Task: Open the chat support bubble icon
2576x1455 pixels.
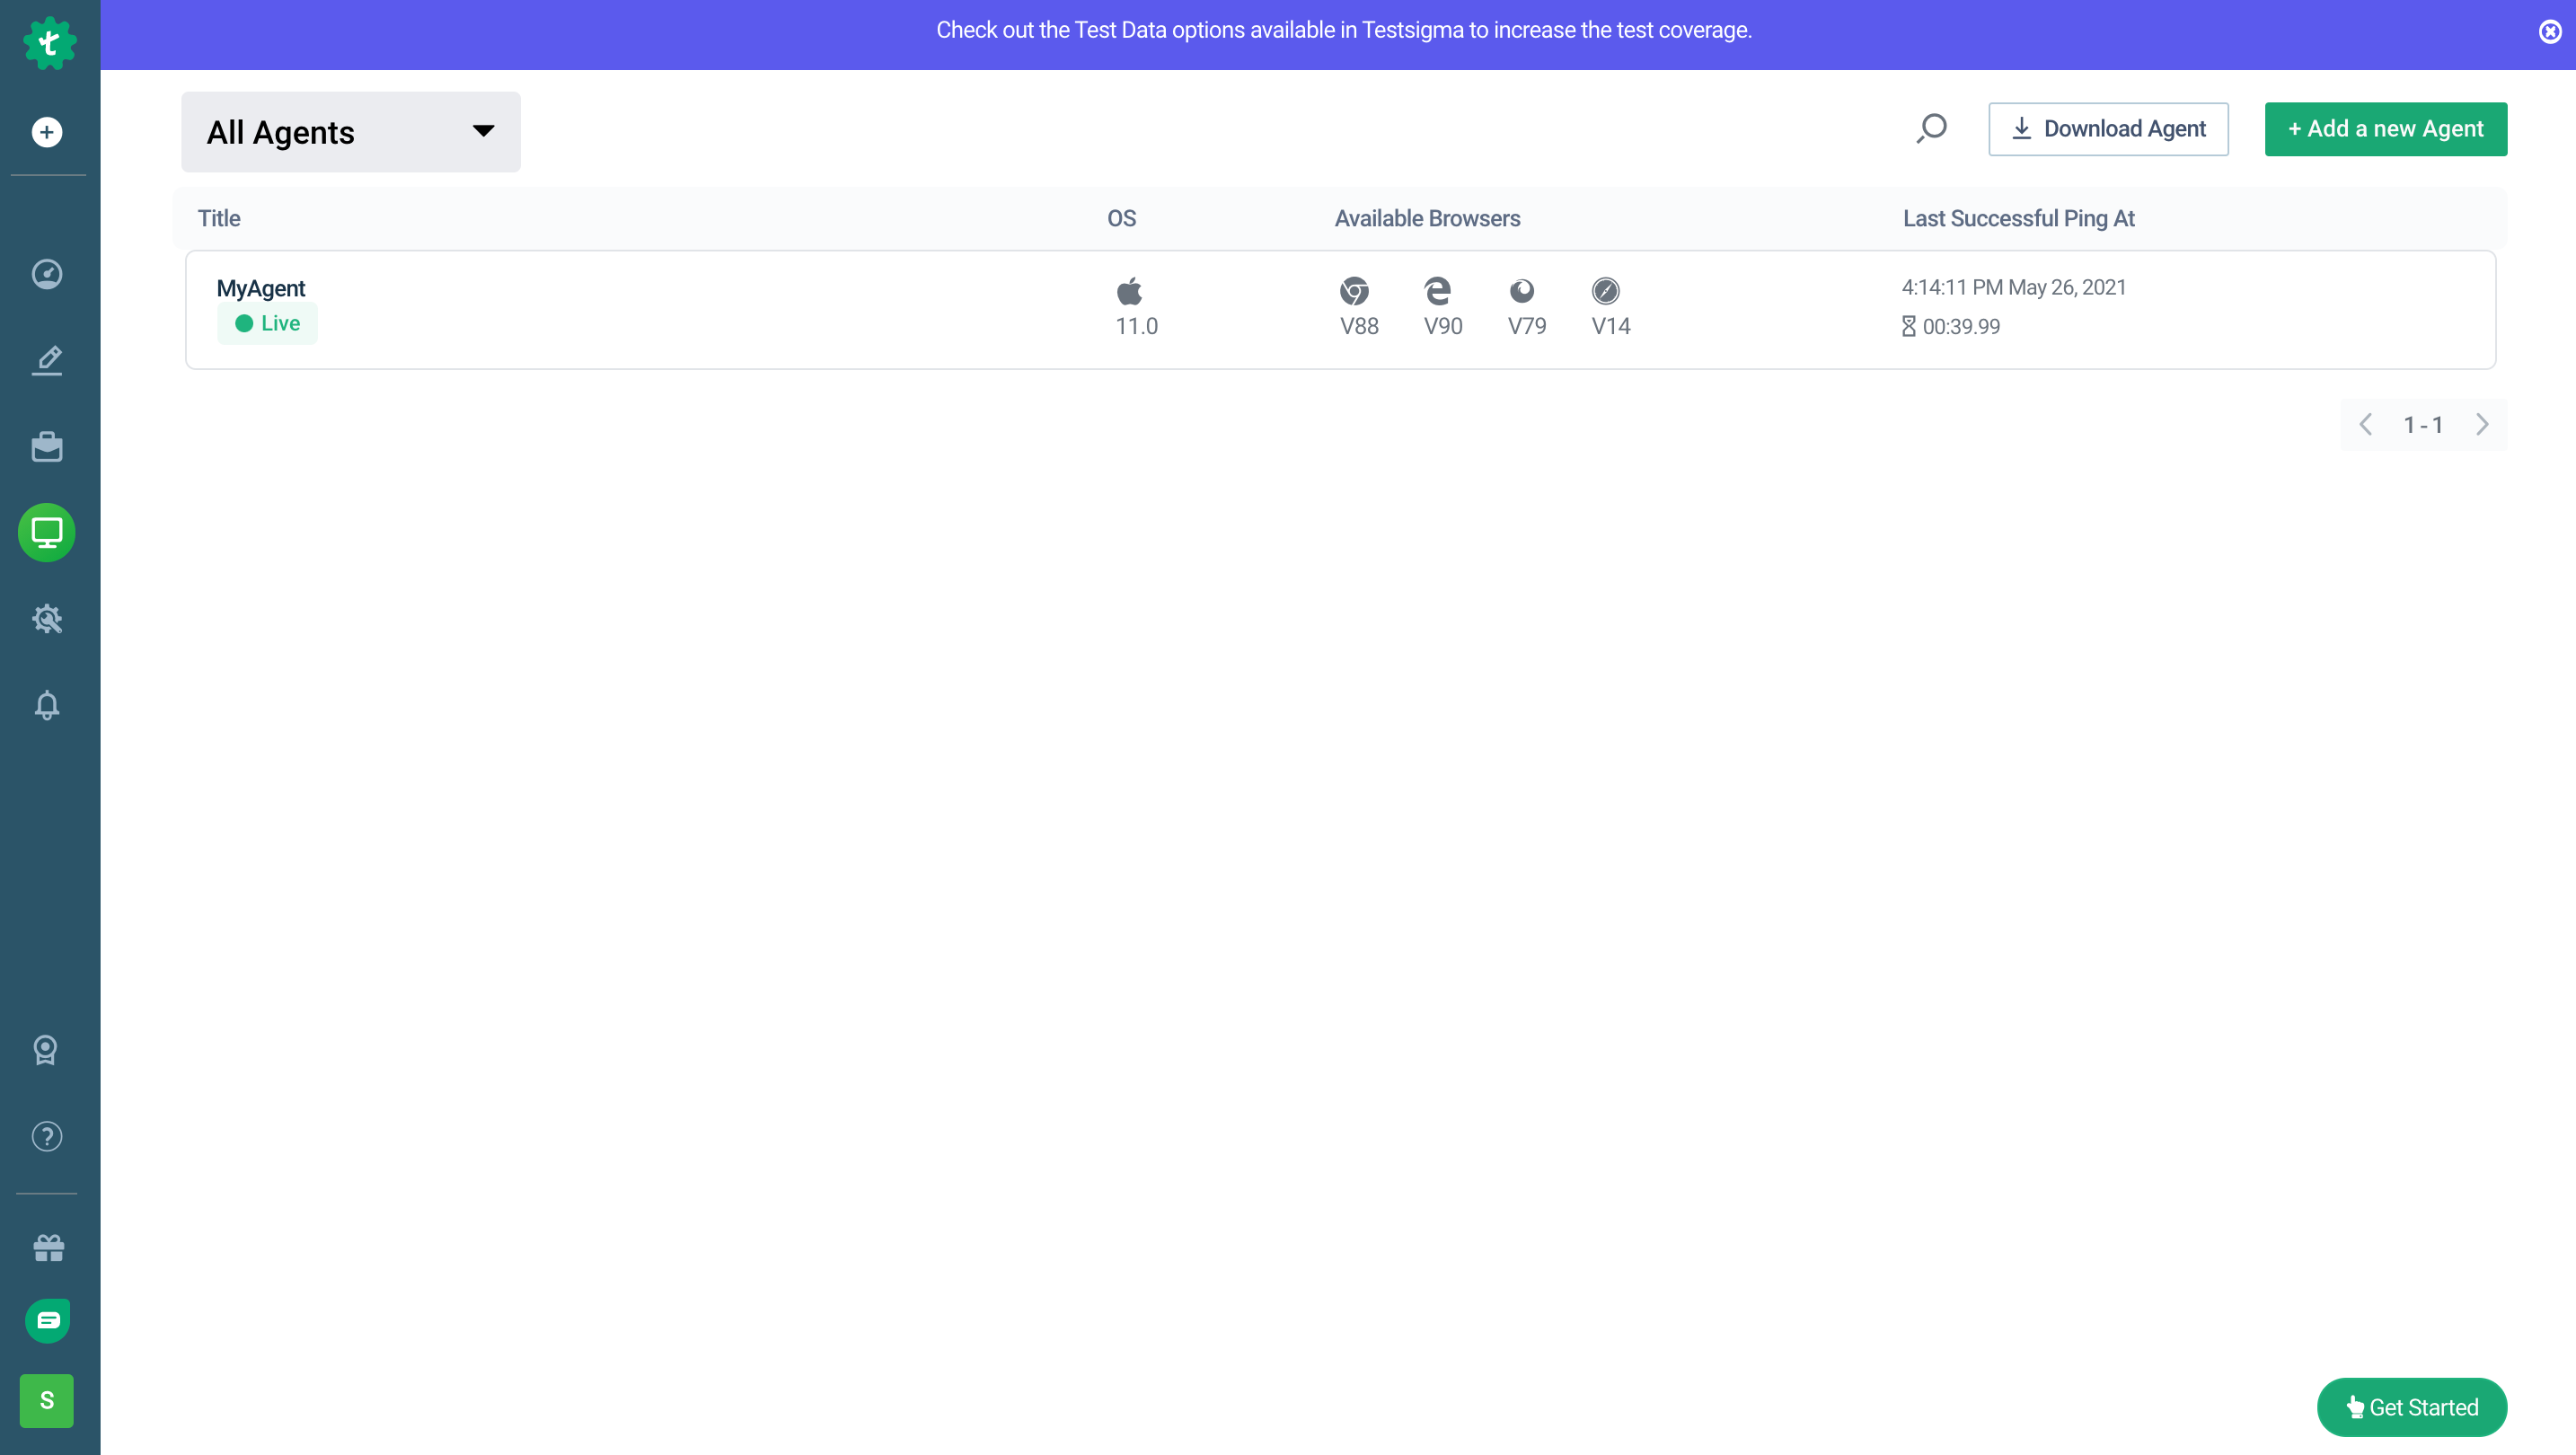Action: [47, 1320]
